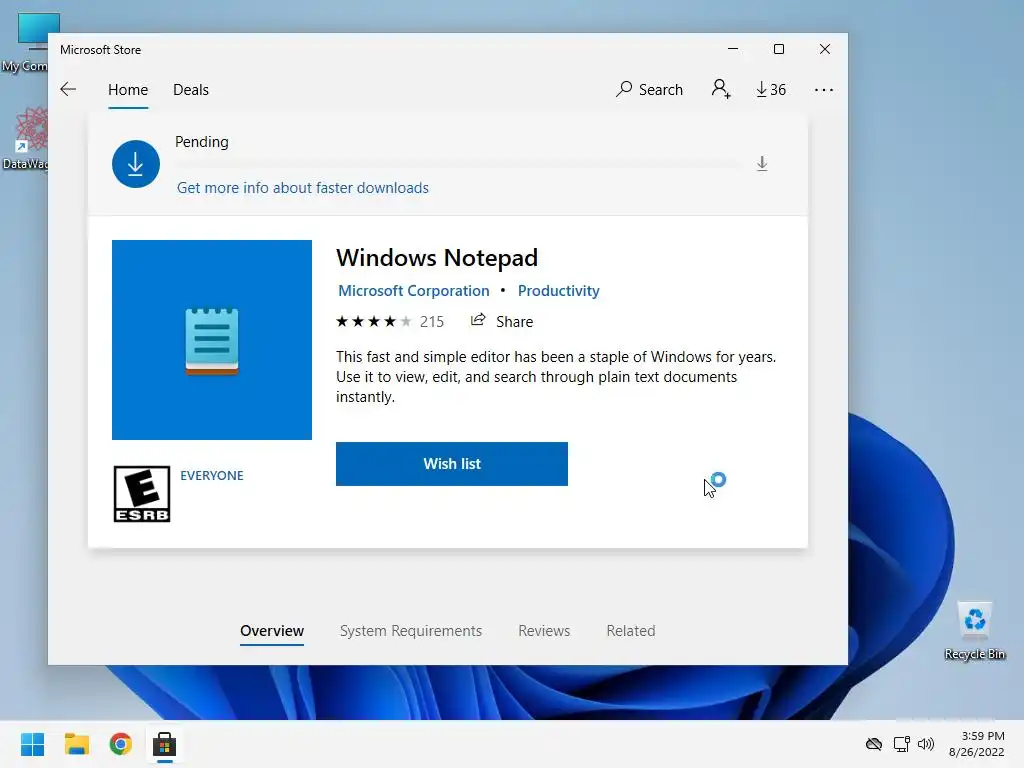Viewport: 1024px width, 768px height.
Task: Open the Windows Start menu
Action: (32, 744)
